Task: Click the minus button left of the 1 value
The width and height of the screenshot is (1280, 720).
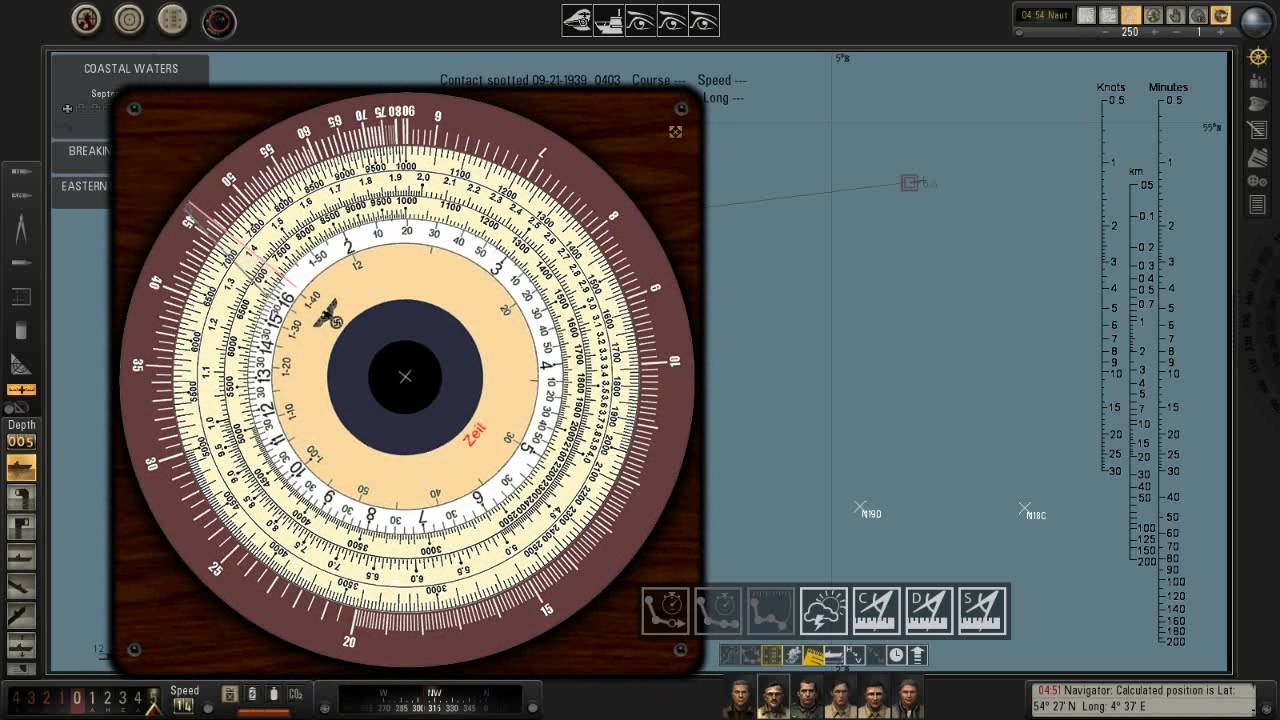Action: [1178, 32]
